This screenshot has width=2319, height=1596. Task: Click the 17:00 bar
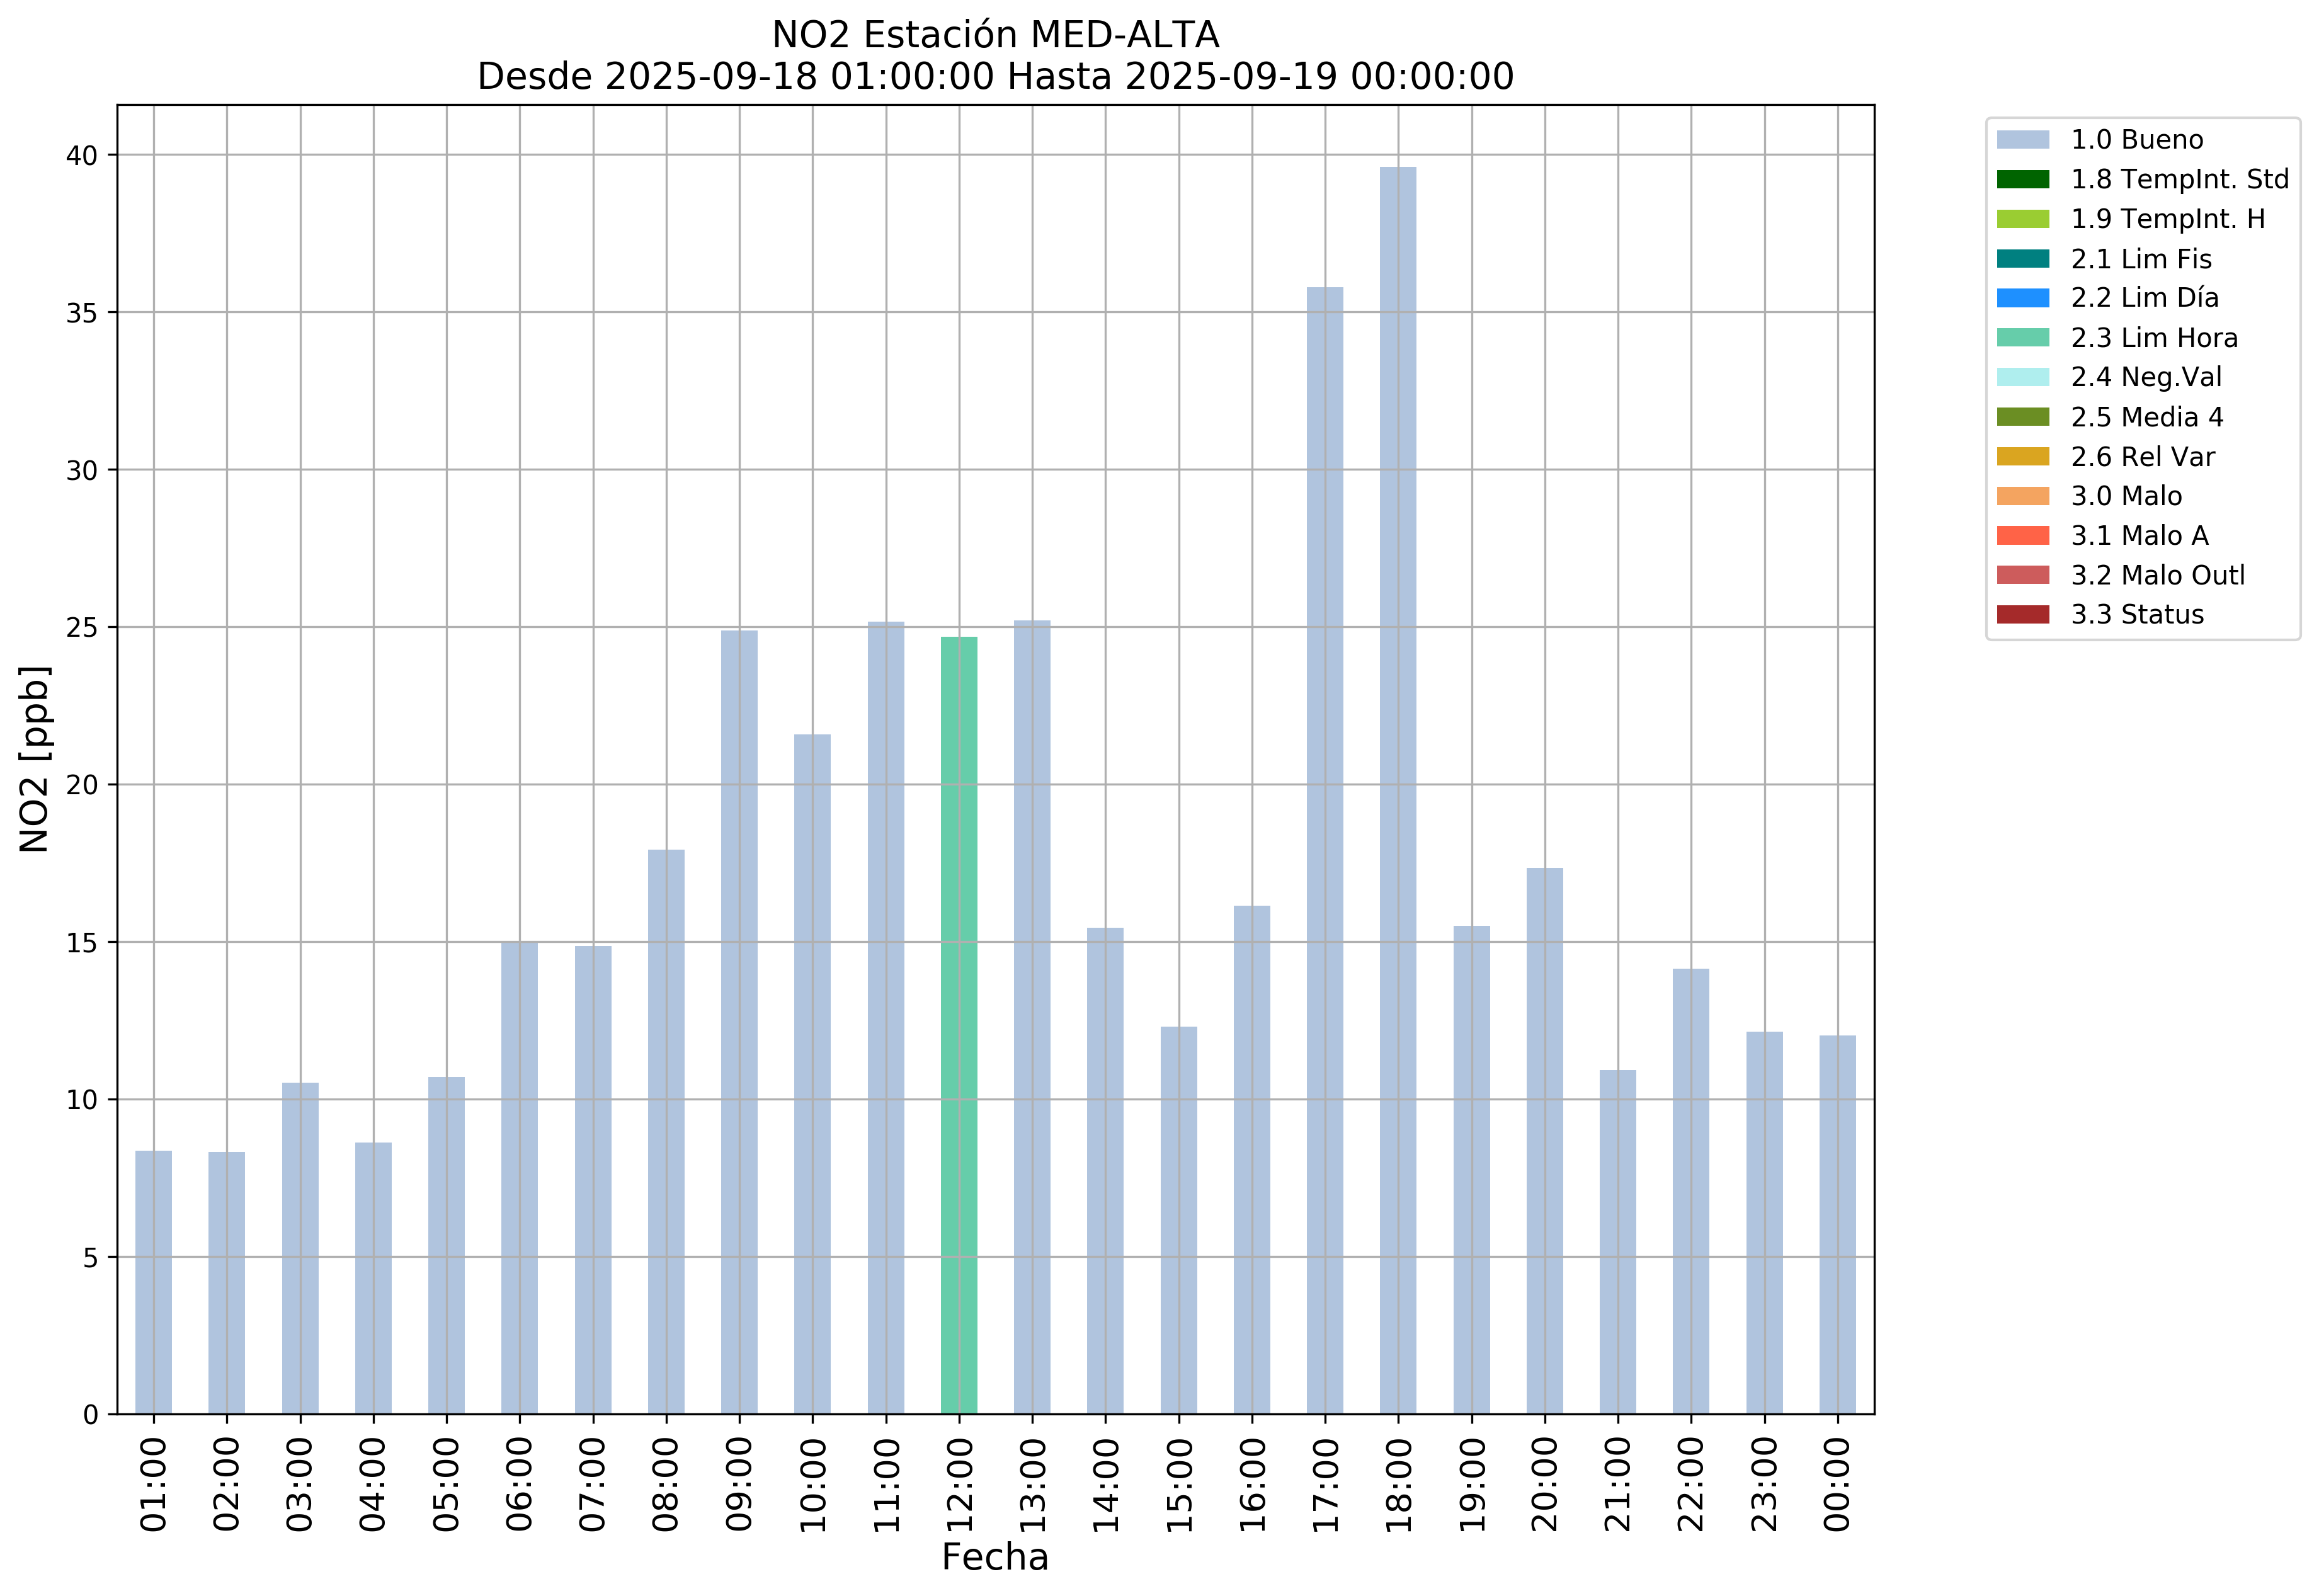(1325, 850)
